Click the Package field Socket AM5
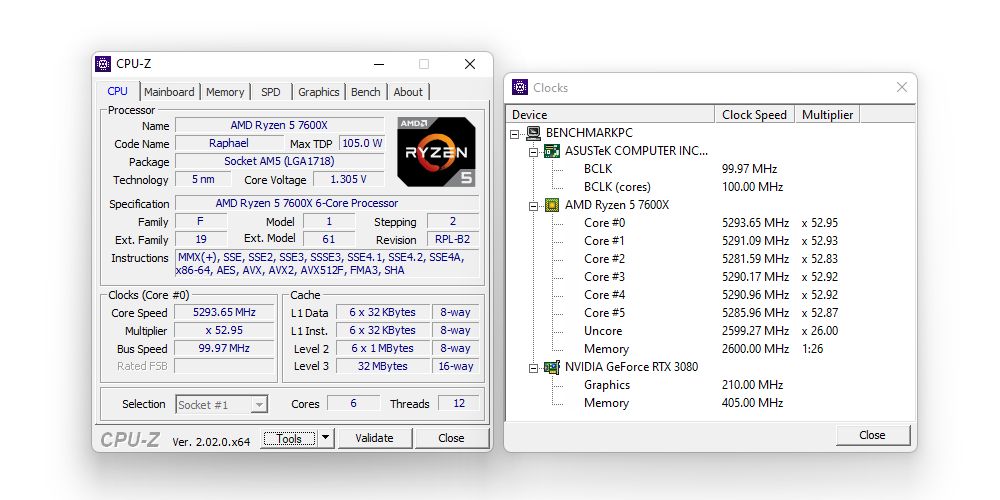This screenshot has width=1000, height=500. (x=279, y=161)
